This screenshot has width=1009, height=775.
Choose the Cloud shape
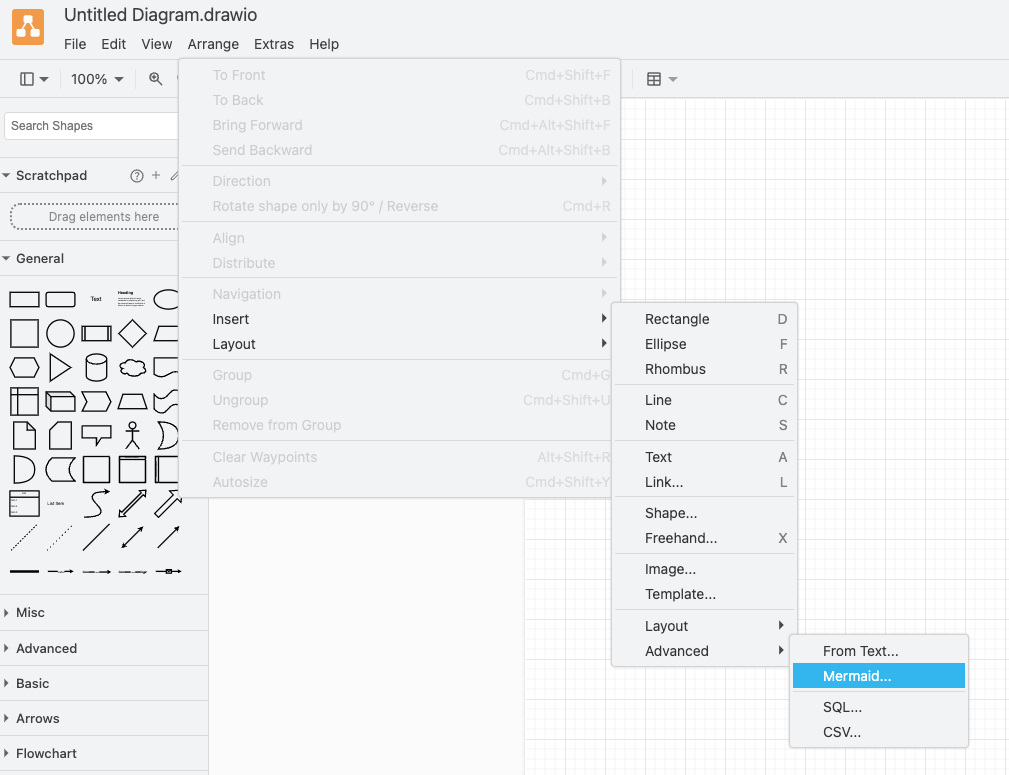(133, 368)
